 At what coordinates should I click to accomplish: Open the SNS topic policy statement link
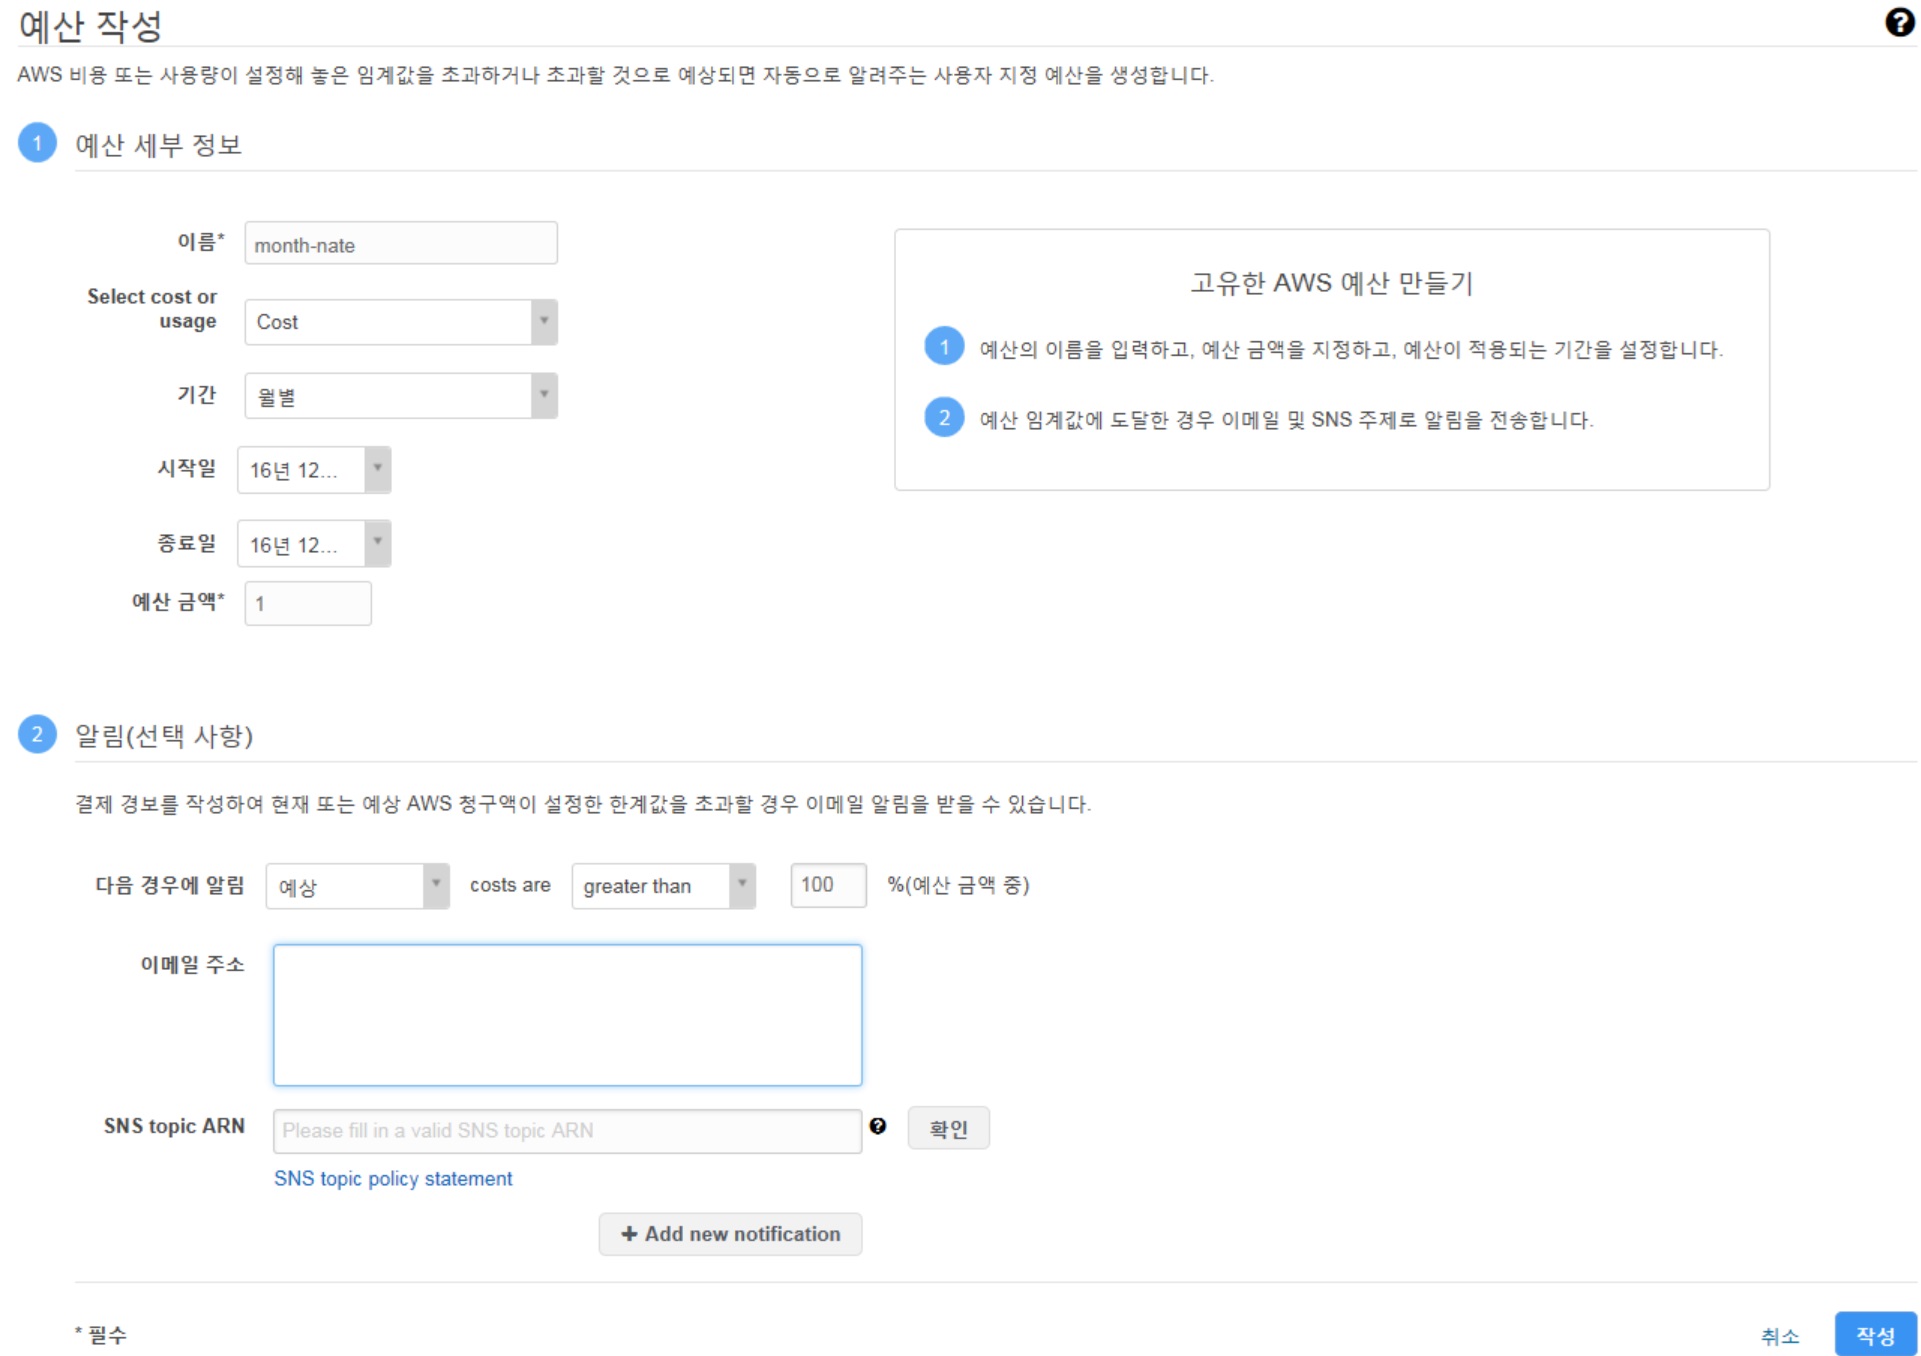tap(393, 1179)
